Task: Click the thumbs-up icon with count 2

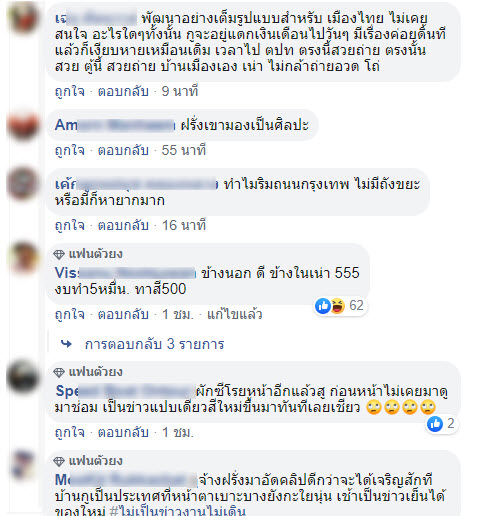Action: tap(435, 424)
